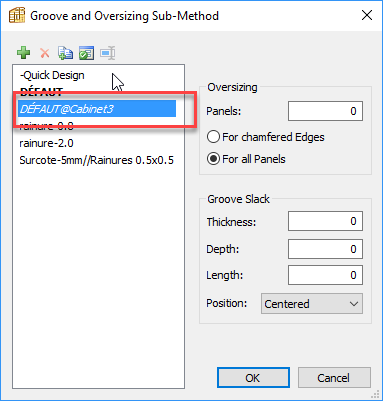
Task: Select Surcote-5mm//Rainures 0.5x0.5 entry
Action: tap(97, 160)
